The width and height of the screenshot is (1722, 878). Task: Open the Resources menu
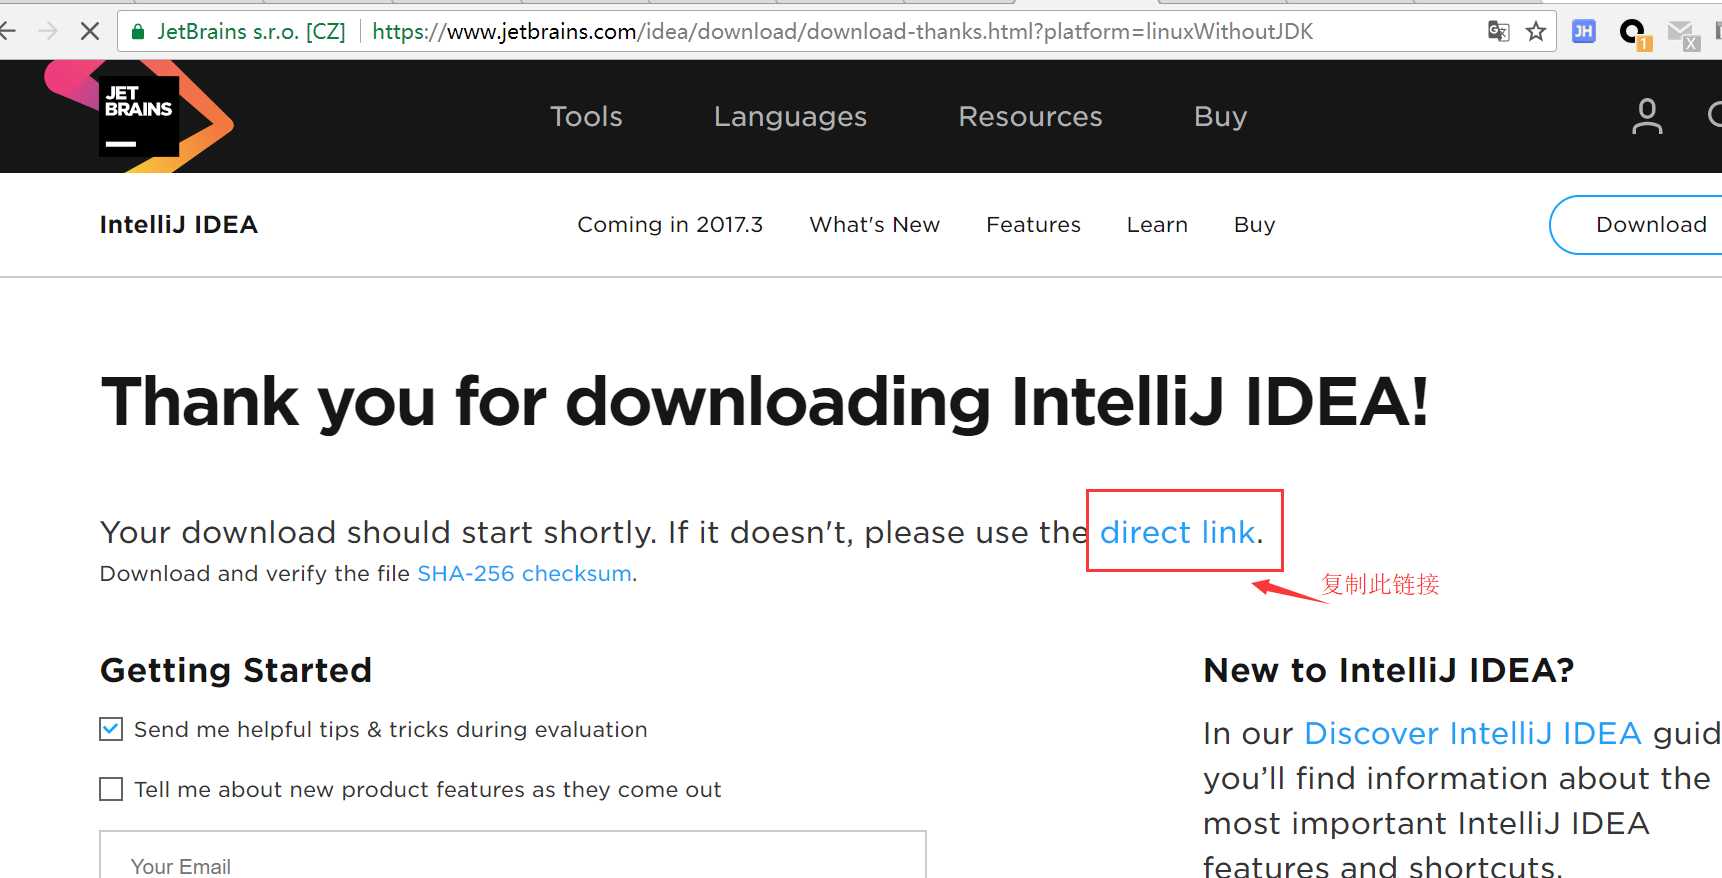1030,116
